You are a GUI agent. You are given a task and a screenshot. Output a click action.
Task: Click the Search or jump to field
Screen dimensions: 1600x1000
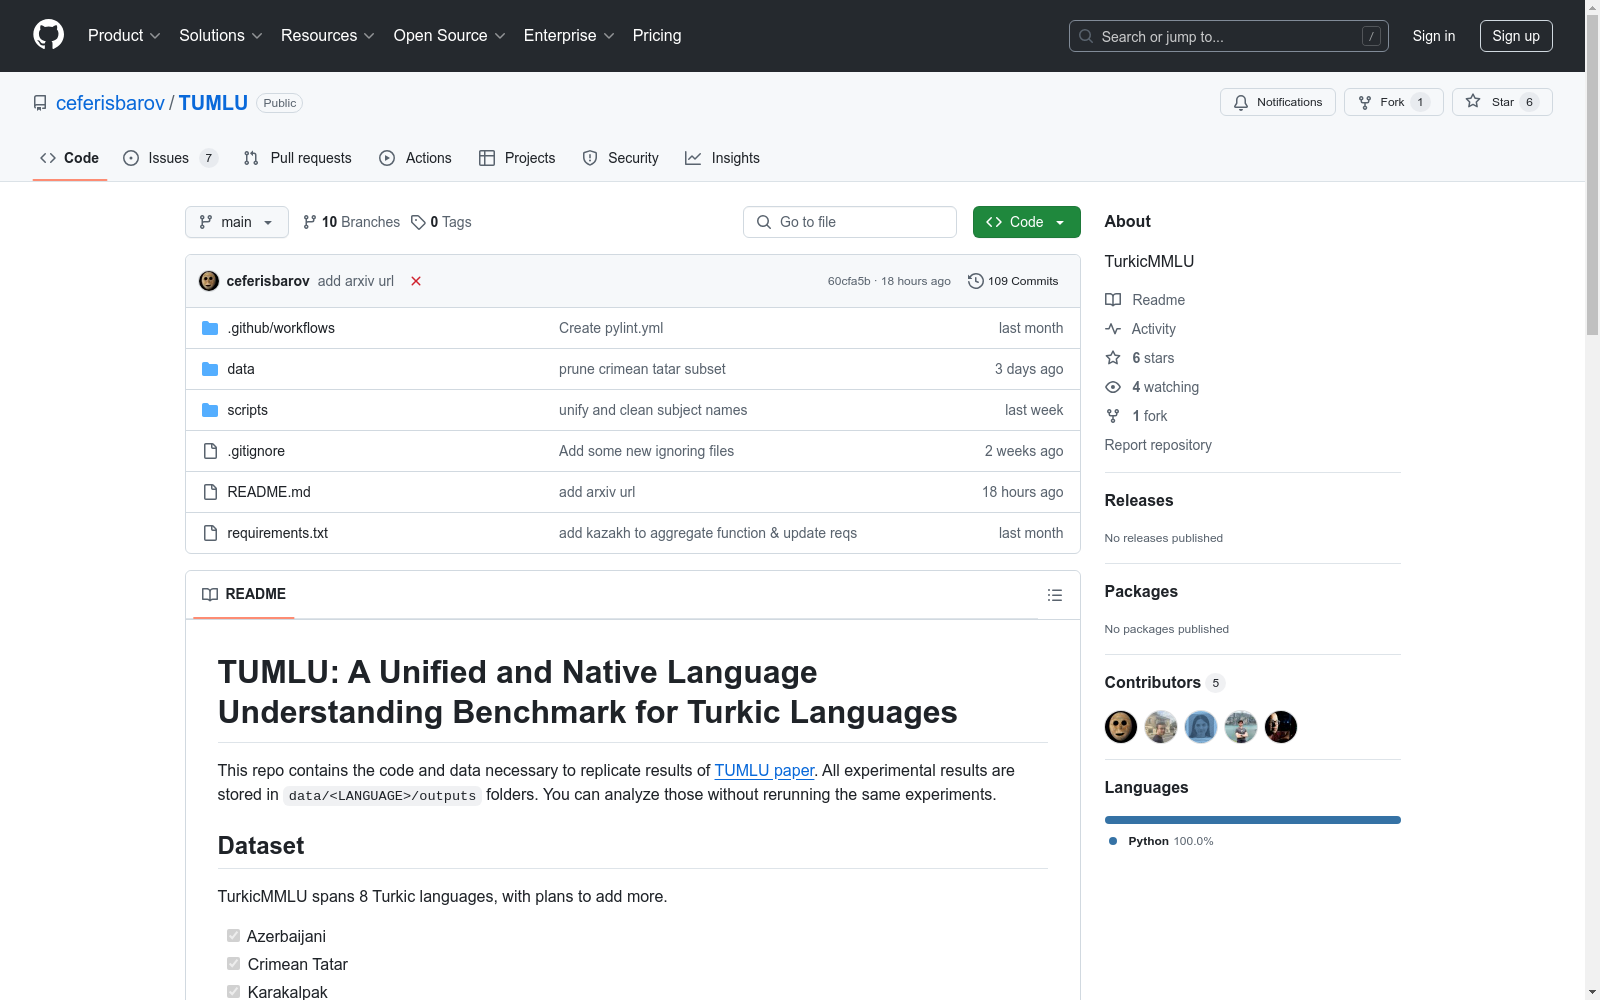pyautogui.click(x=1229, y=36)
